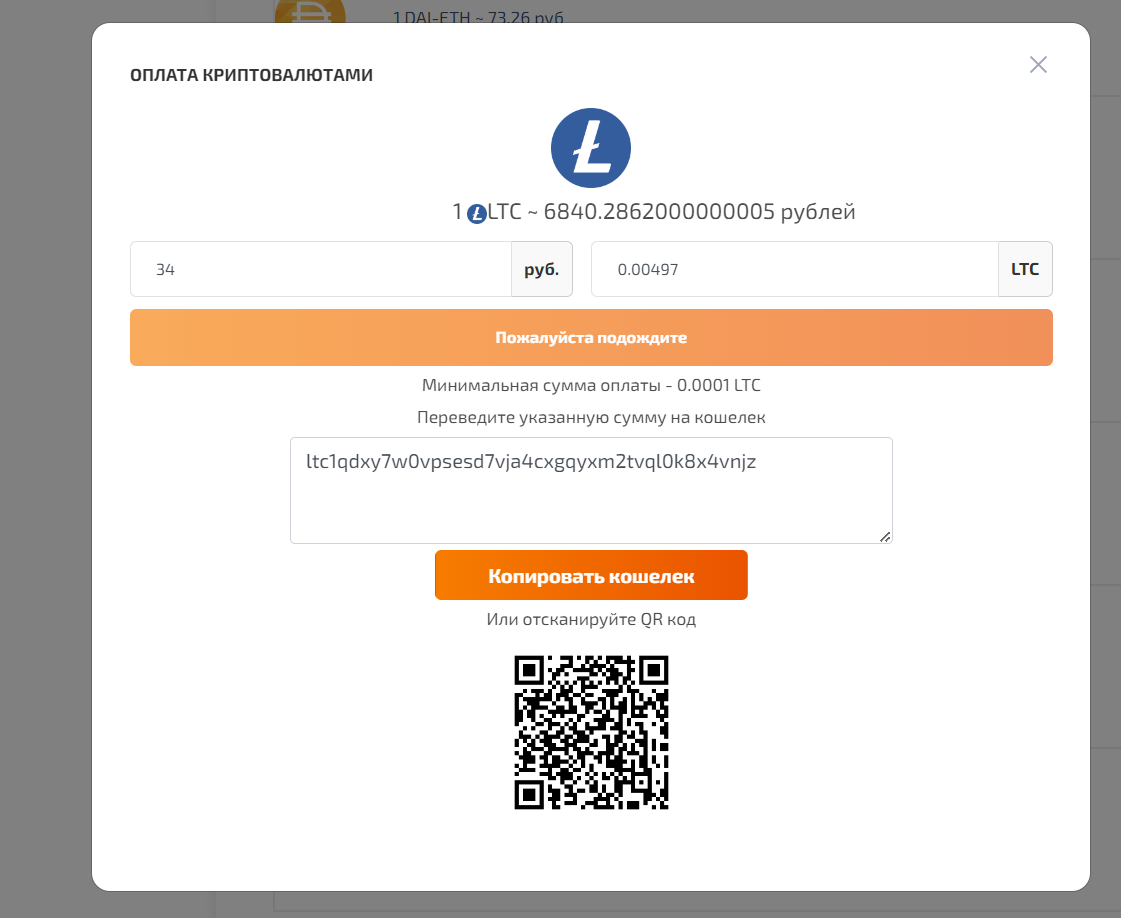1121x918 pixels.
Task: Click the Или отсканируйте QR код label
Action: [x=591, y=619]
